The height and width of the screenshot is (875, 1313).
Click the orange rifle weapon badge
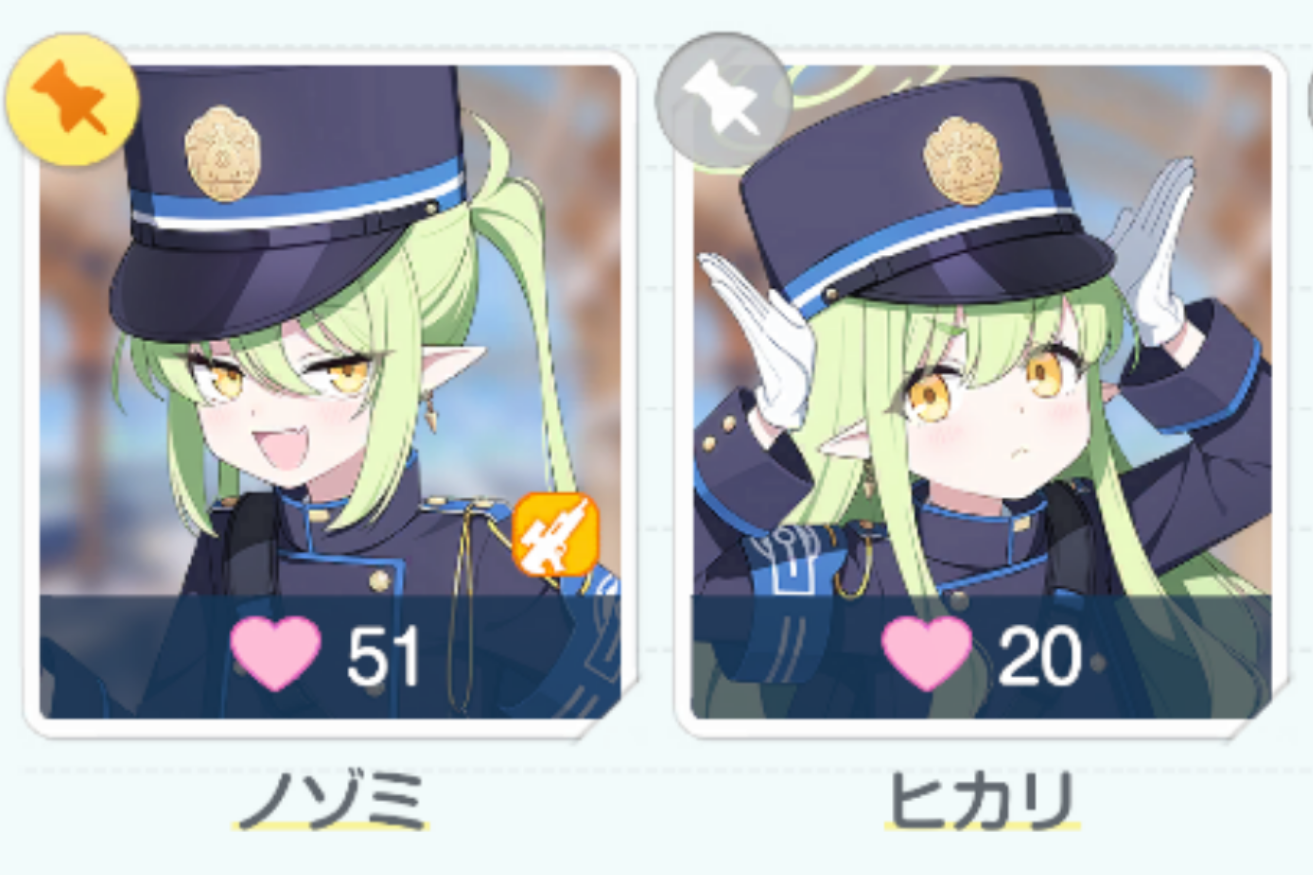[555, 535]
